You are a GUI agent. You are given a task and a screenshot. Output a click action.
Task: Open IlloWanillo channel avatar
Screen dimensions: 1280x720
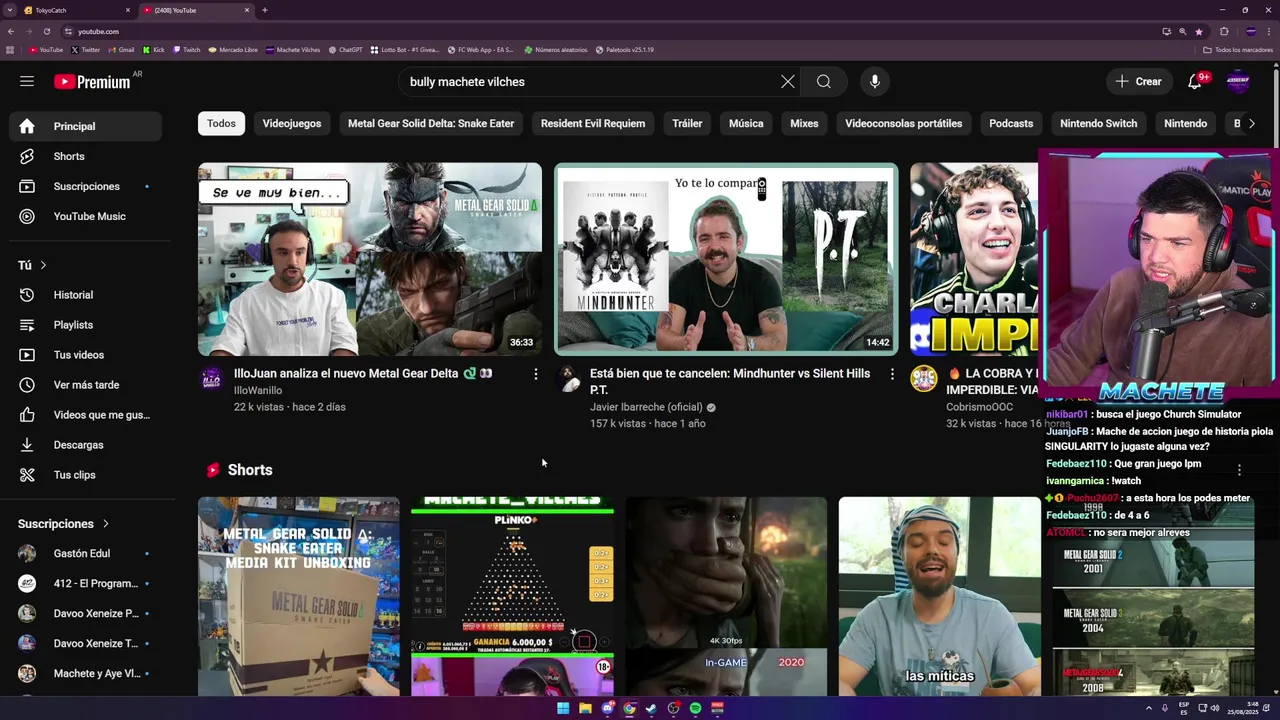(211, 378)
